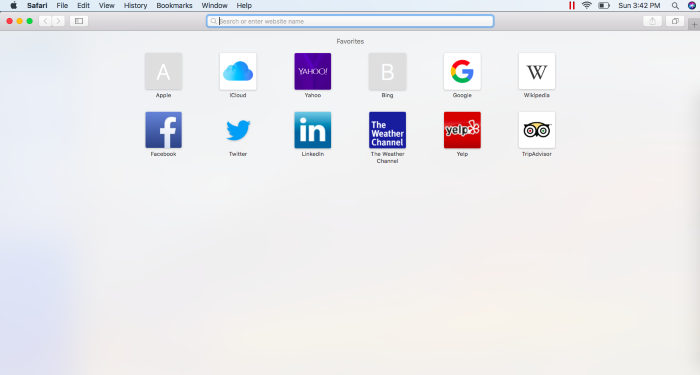Click the Wikipedia label under its tile
The width and height of the screenshot is (700, 375).
click(537, 95)
